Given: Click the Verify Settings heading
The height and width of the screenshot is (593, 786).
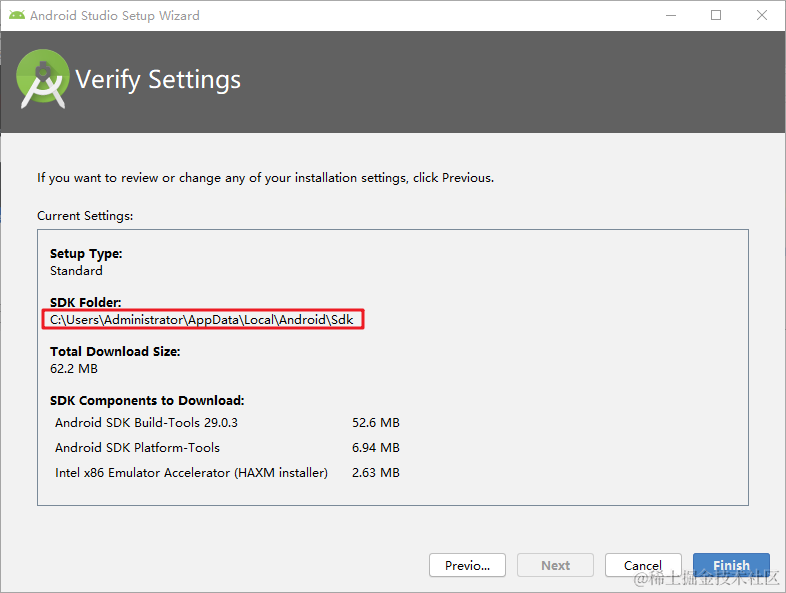Looking at the screenshot, I should coord(158,80).
